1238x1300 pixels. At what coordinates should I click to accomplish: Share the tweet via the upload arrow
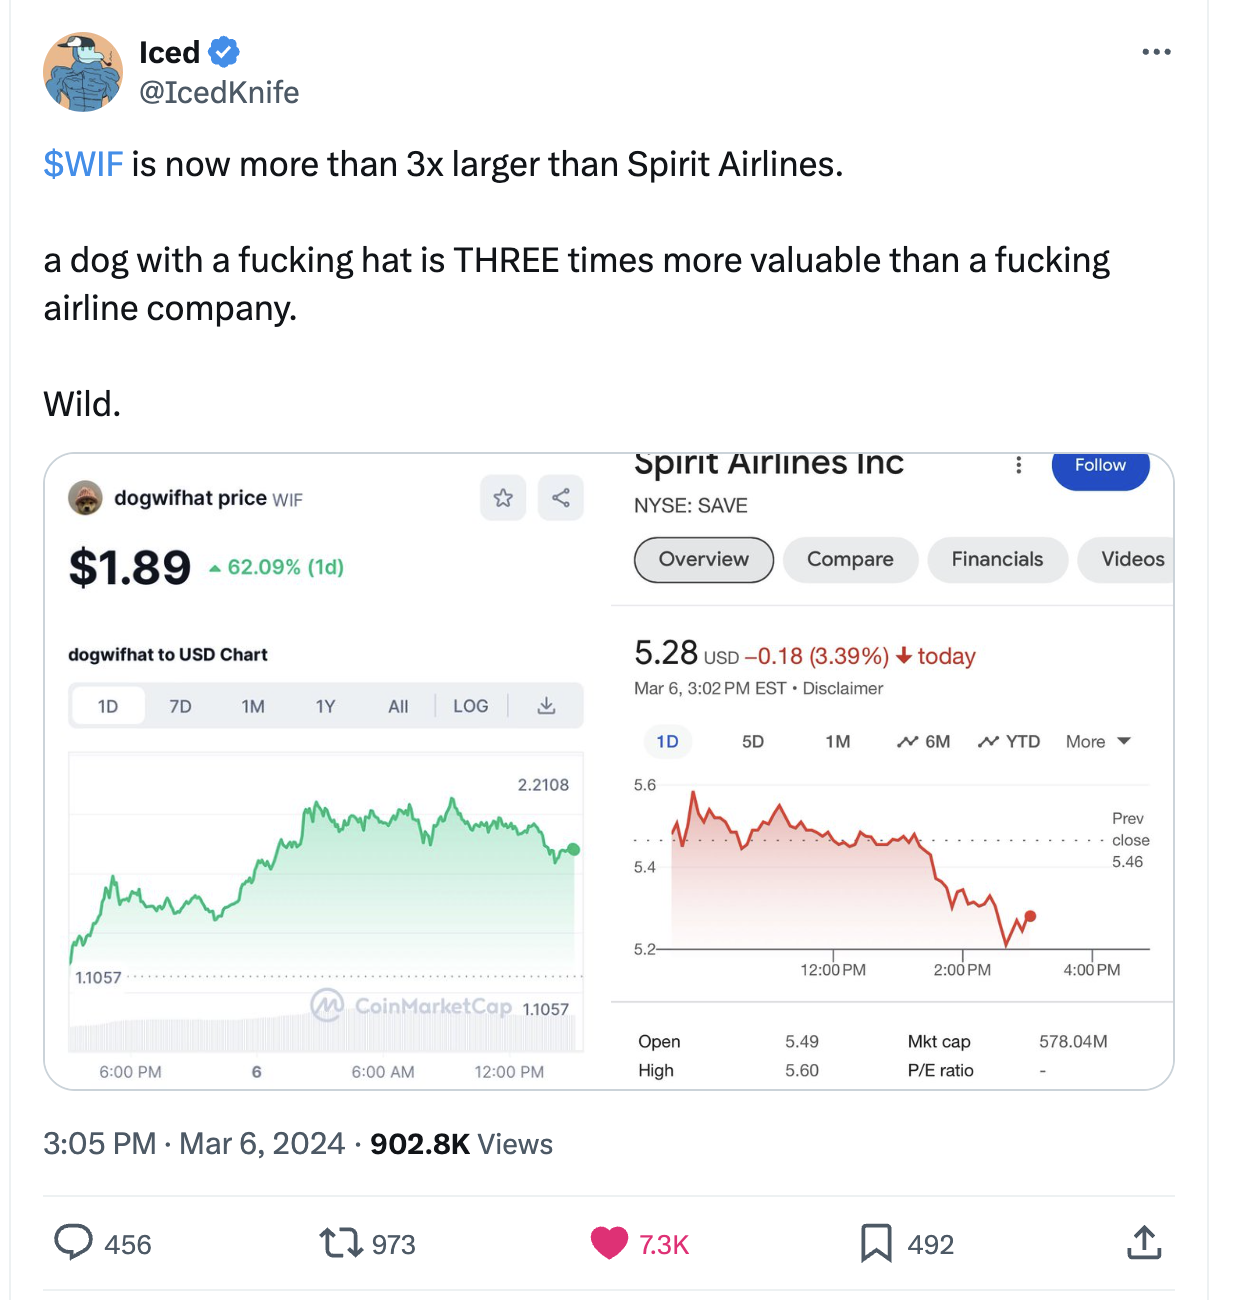point(1144,1243)
